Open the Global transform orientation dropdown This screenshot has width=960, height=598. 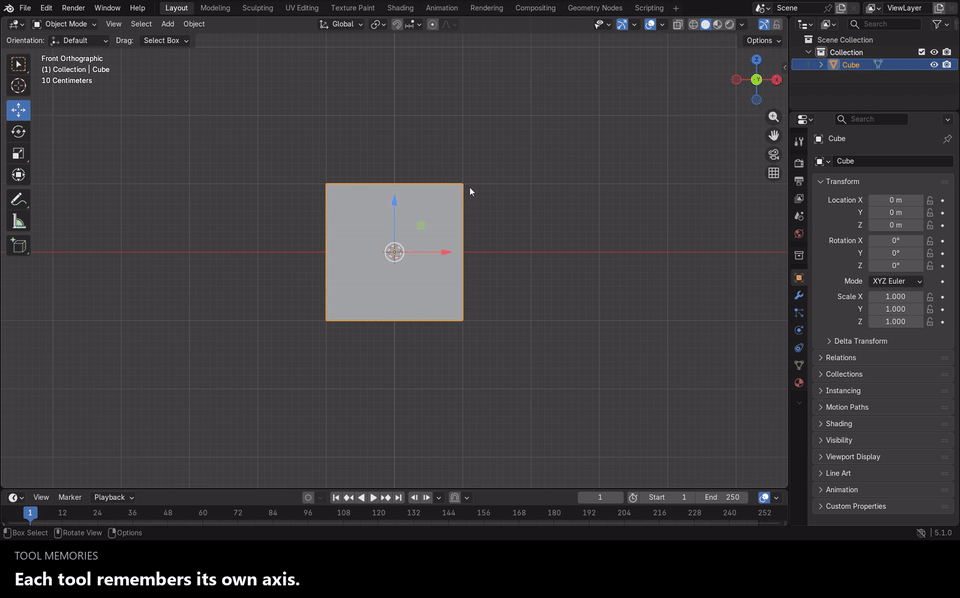click(x=342, y=24)
